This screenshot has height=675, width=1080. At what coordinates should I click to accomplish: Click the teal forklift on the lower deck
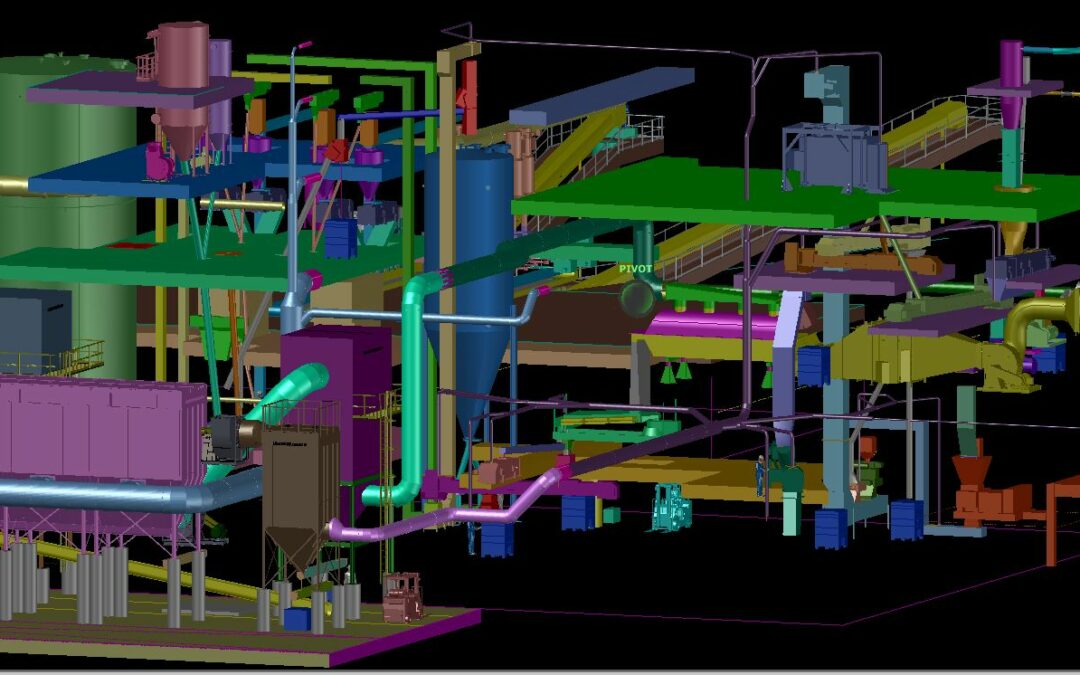[x=672, y=510]
